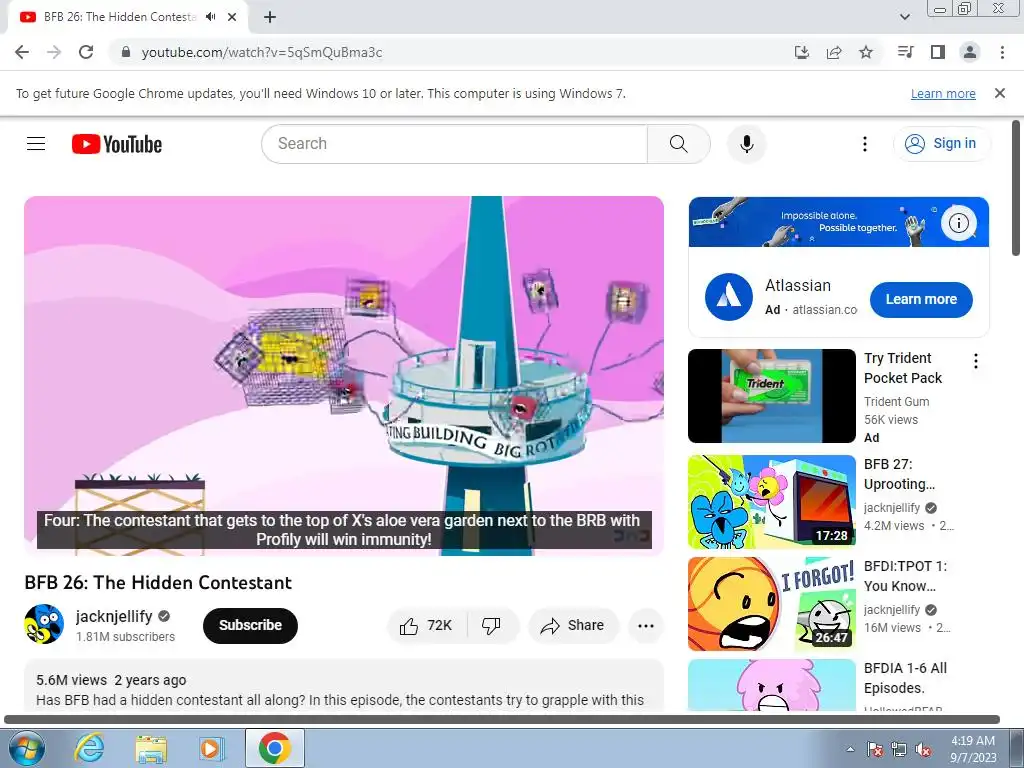Open more actions ellipsis under video
The height and width of the screenshot is (768, 1024).
[646, 626]
